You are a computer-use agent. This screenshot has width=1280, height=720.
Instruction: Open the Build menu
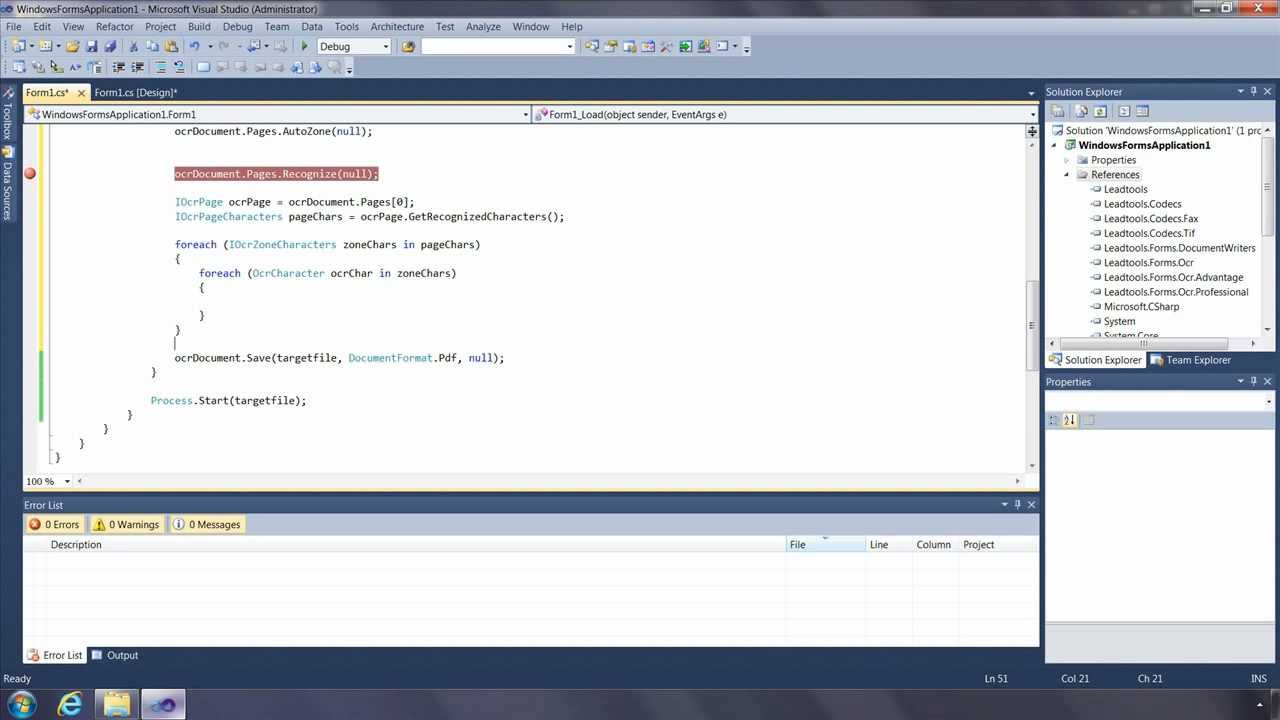click(x=199, y=27)
